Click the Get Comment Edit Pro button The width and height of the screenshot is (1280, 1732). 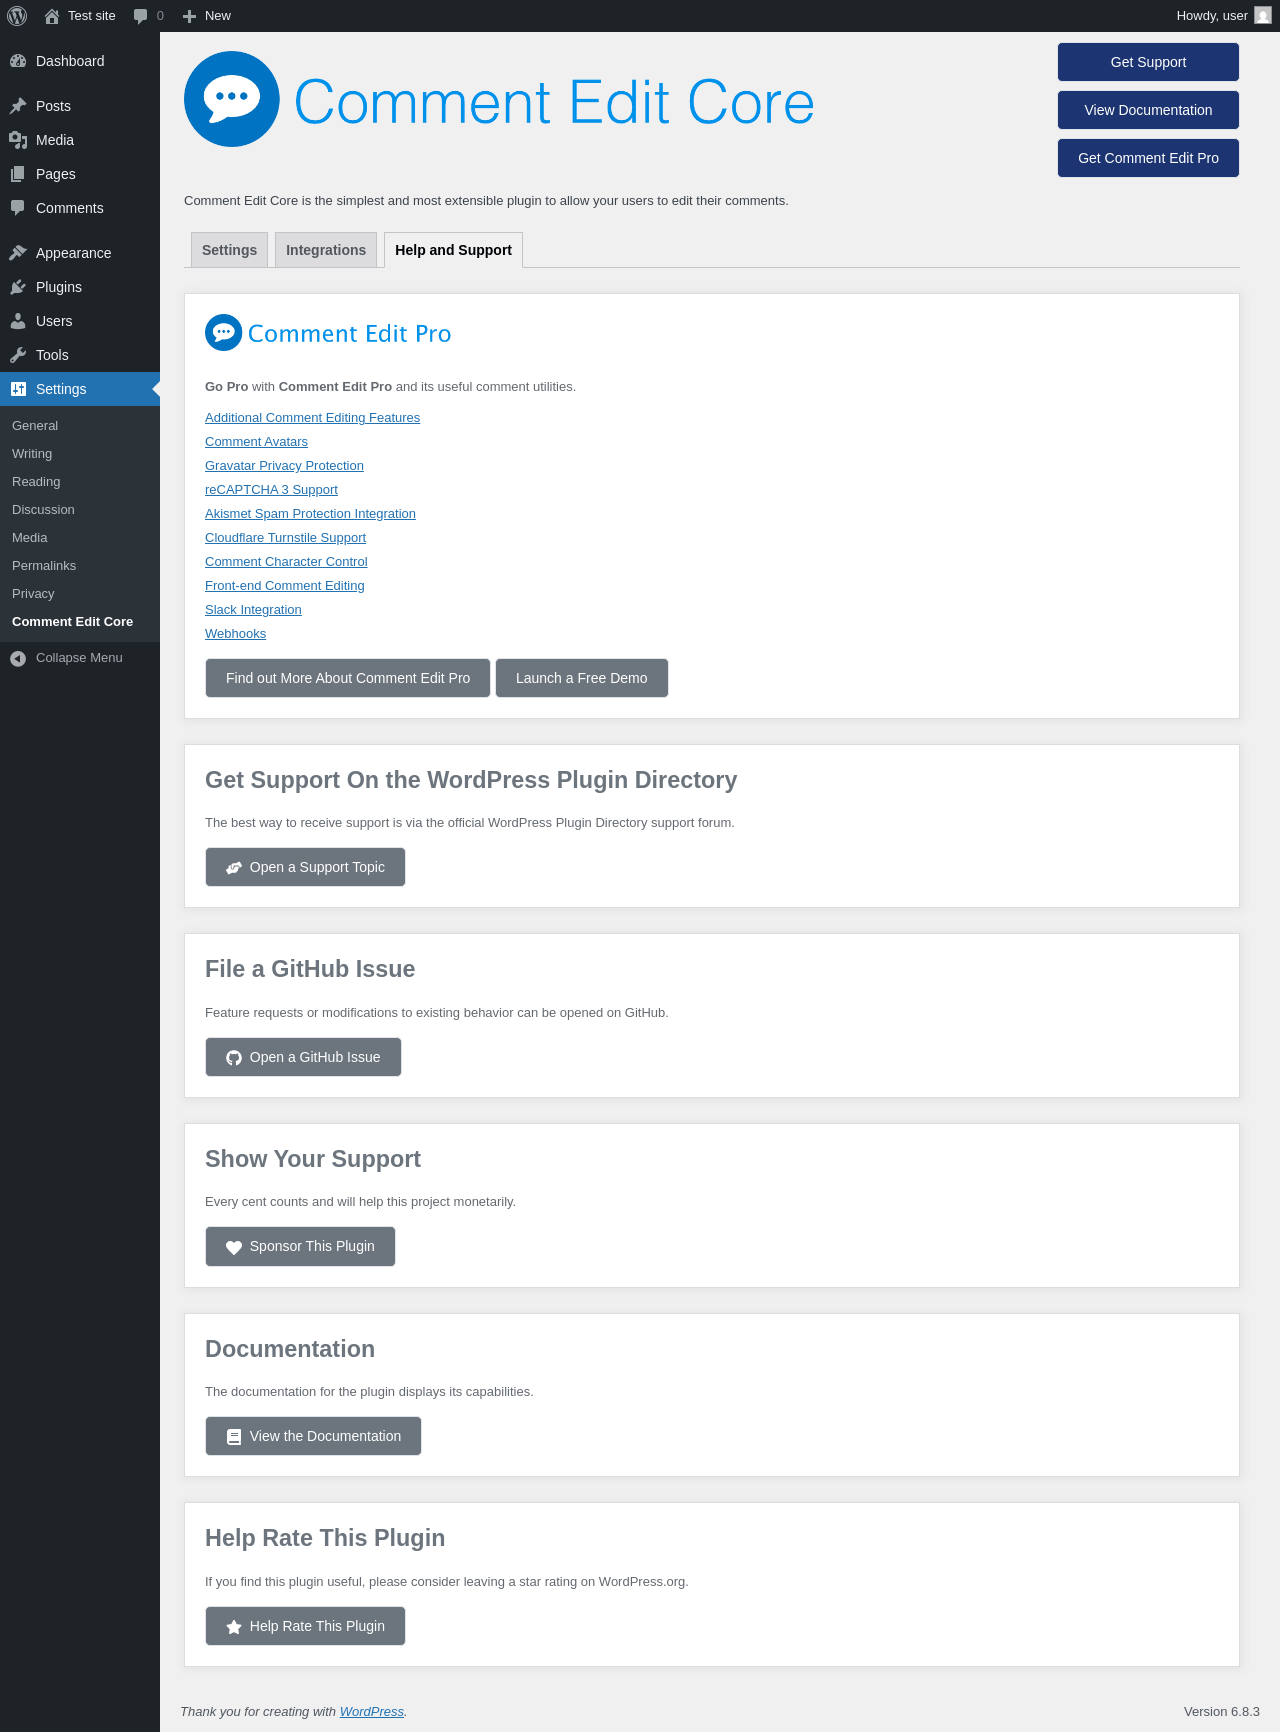(1148, 158)
